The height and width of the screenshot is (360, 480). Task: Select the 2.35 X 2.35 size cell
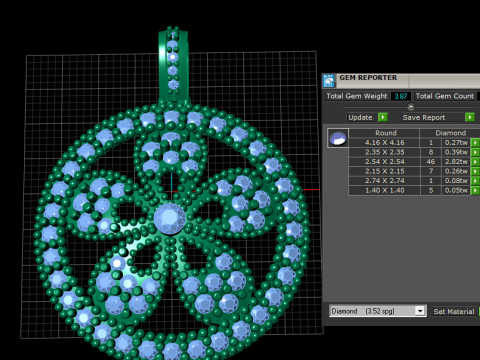(384, 152)
